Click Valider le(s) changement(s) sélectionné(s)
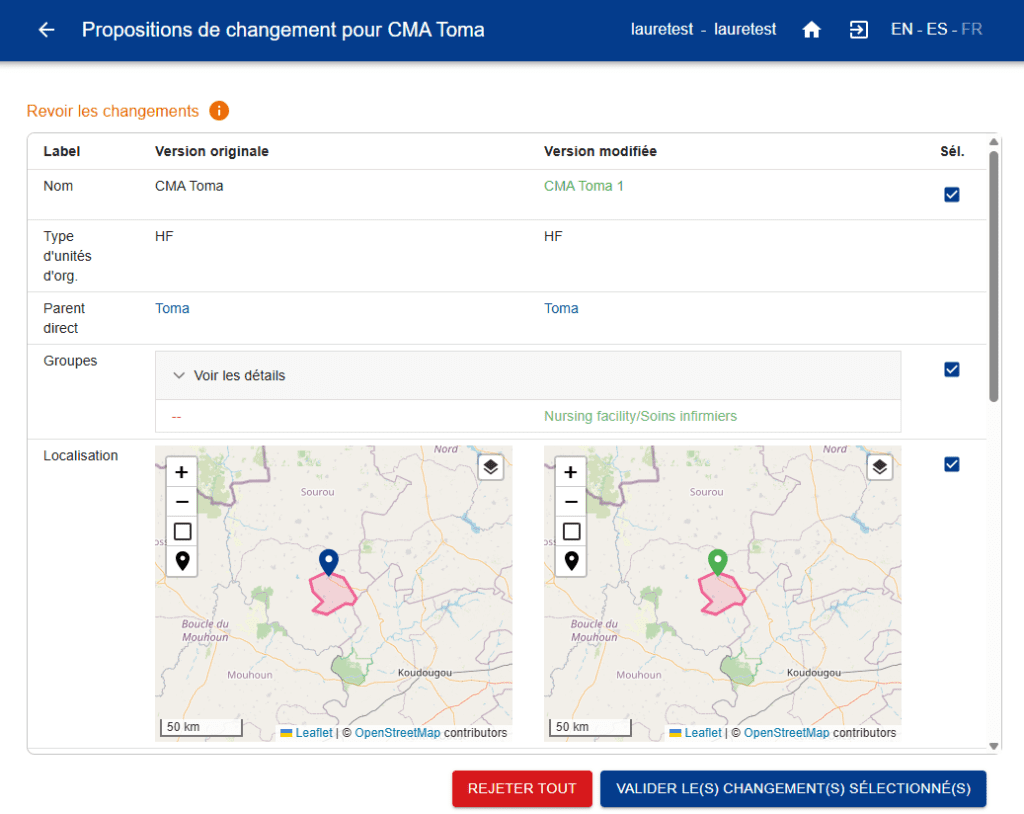The height and width of the screenshot is (814, 1024). click(x=793, y=788)
